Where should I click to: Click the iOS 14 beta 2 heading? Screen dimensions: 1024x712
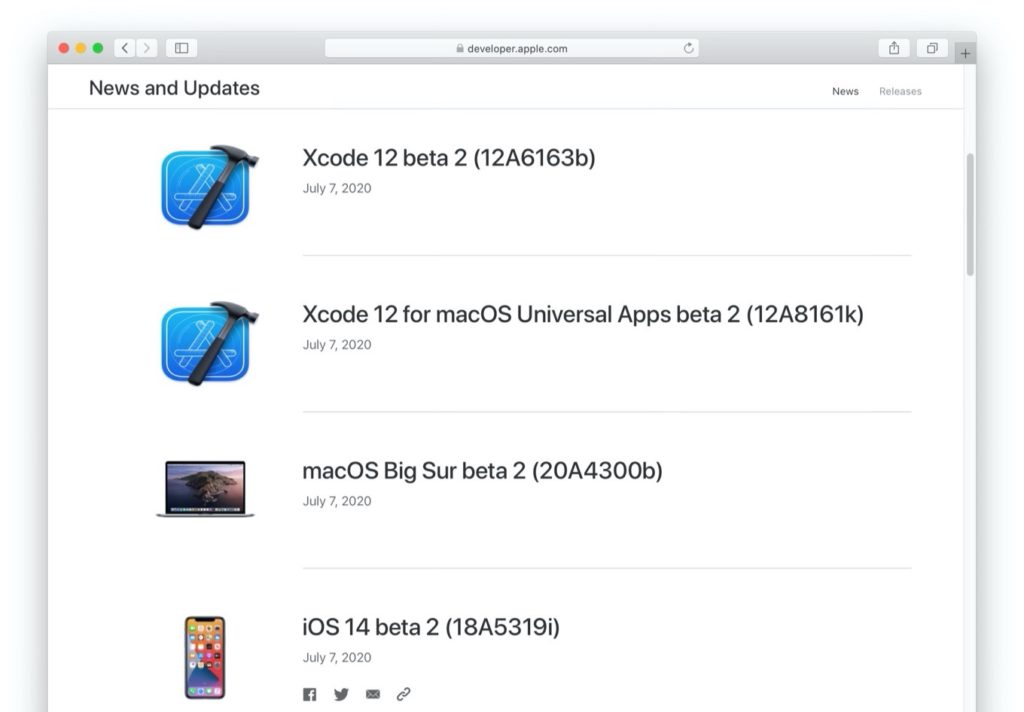431,628
